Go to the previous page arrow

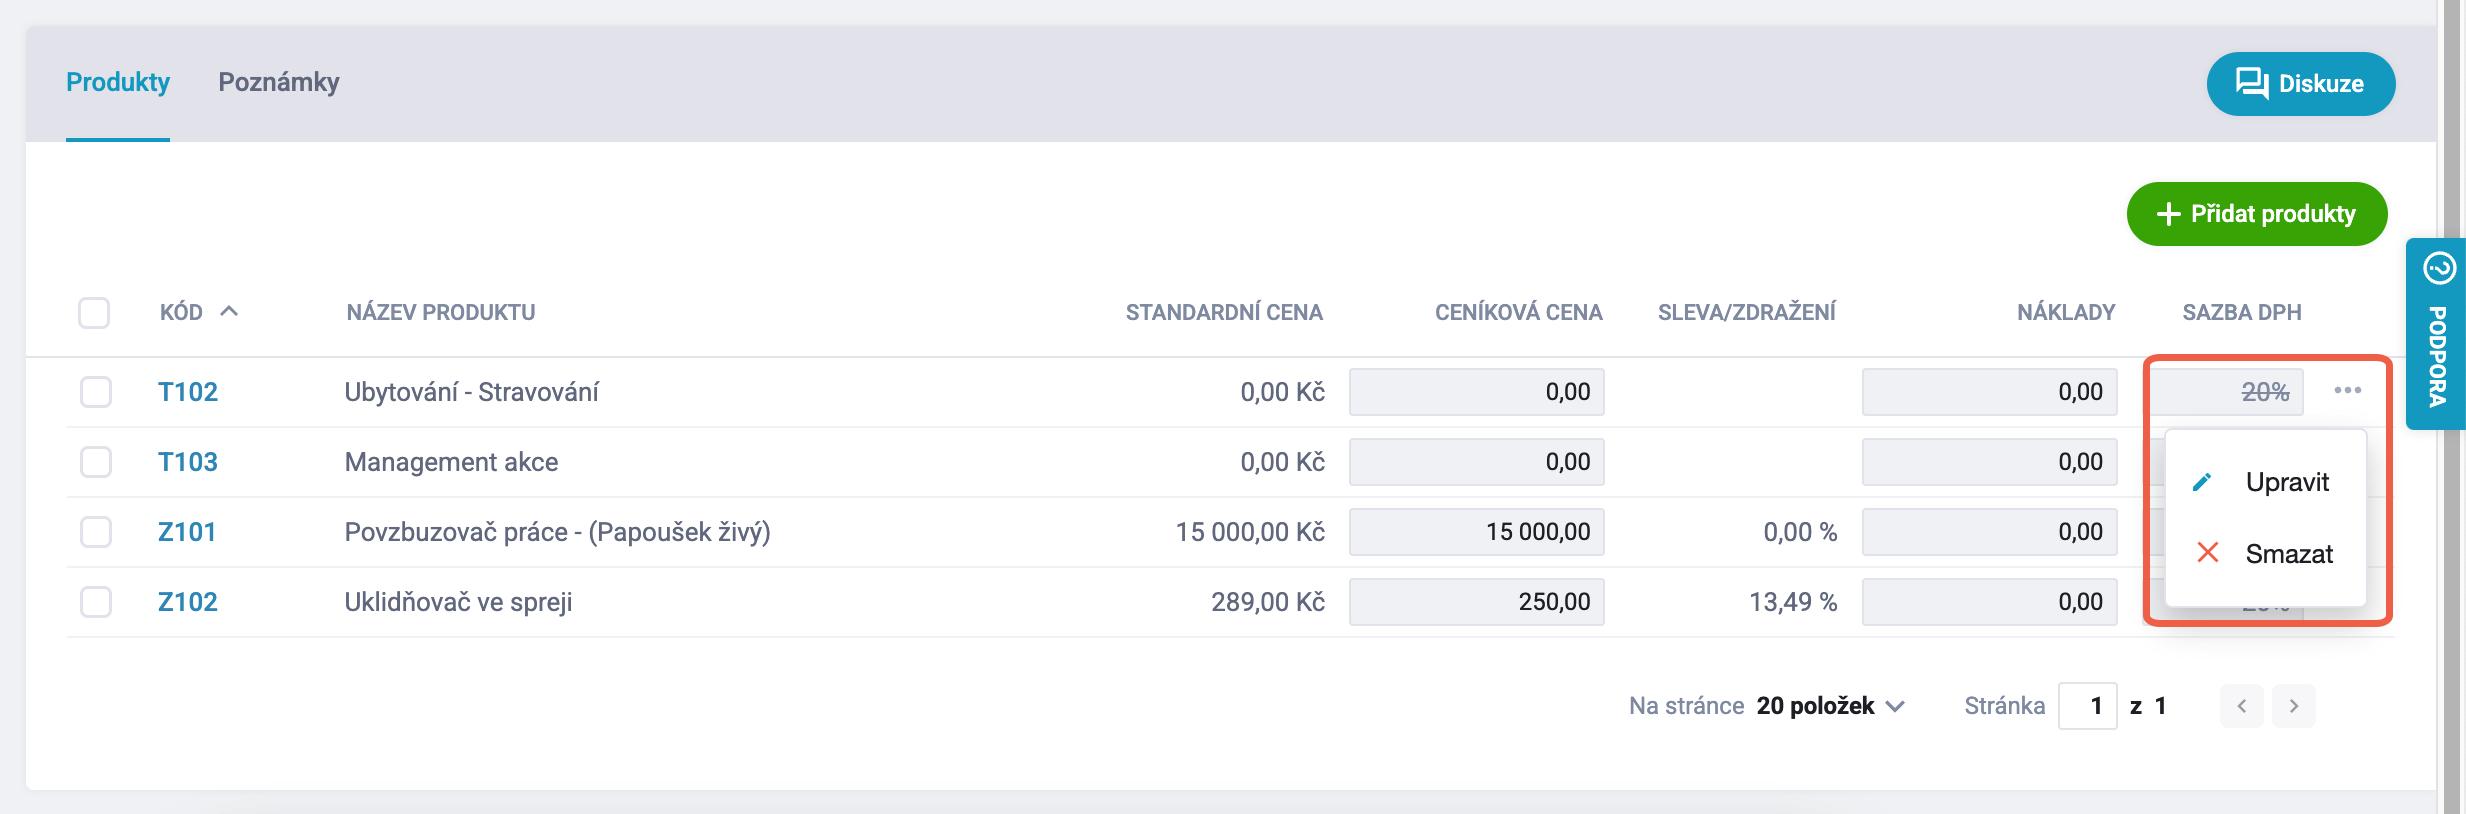point(2241,706)
